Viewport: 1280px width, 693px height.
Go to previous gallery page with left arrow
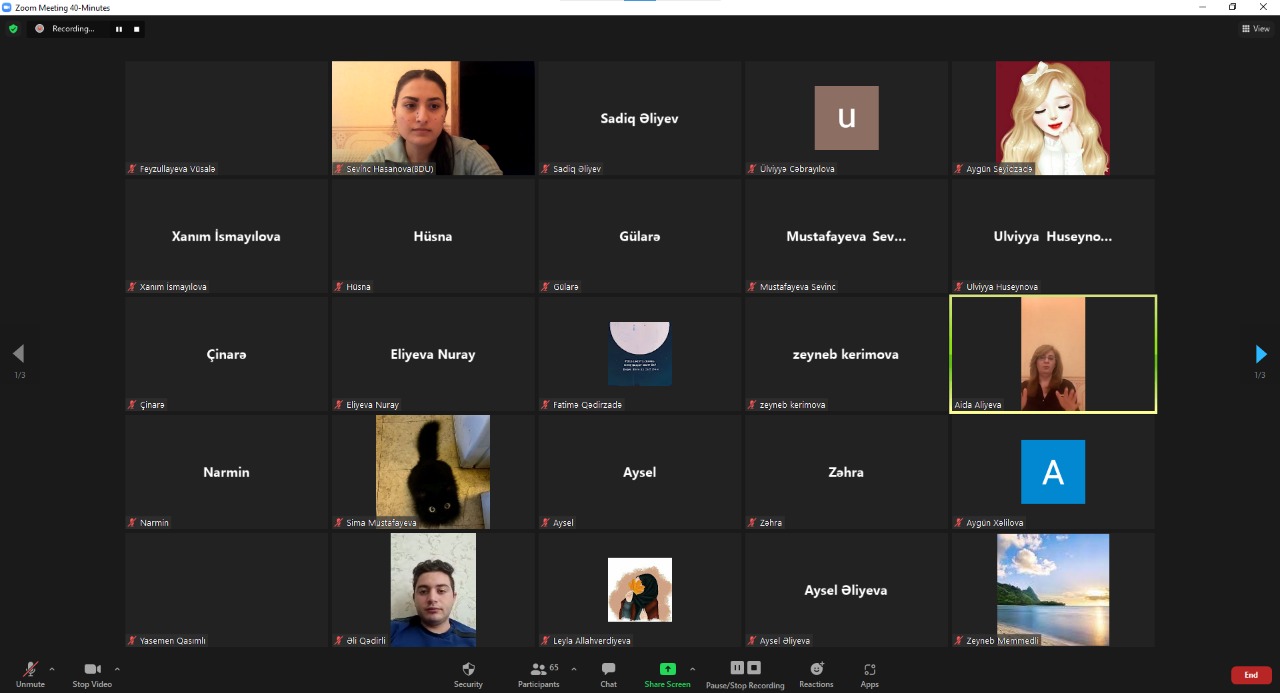point(18,354)
